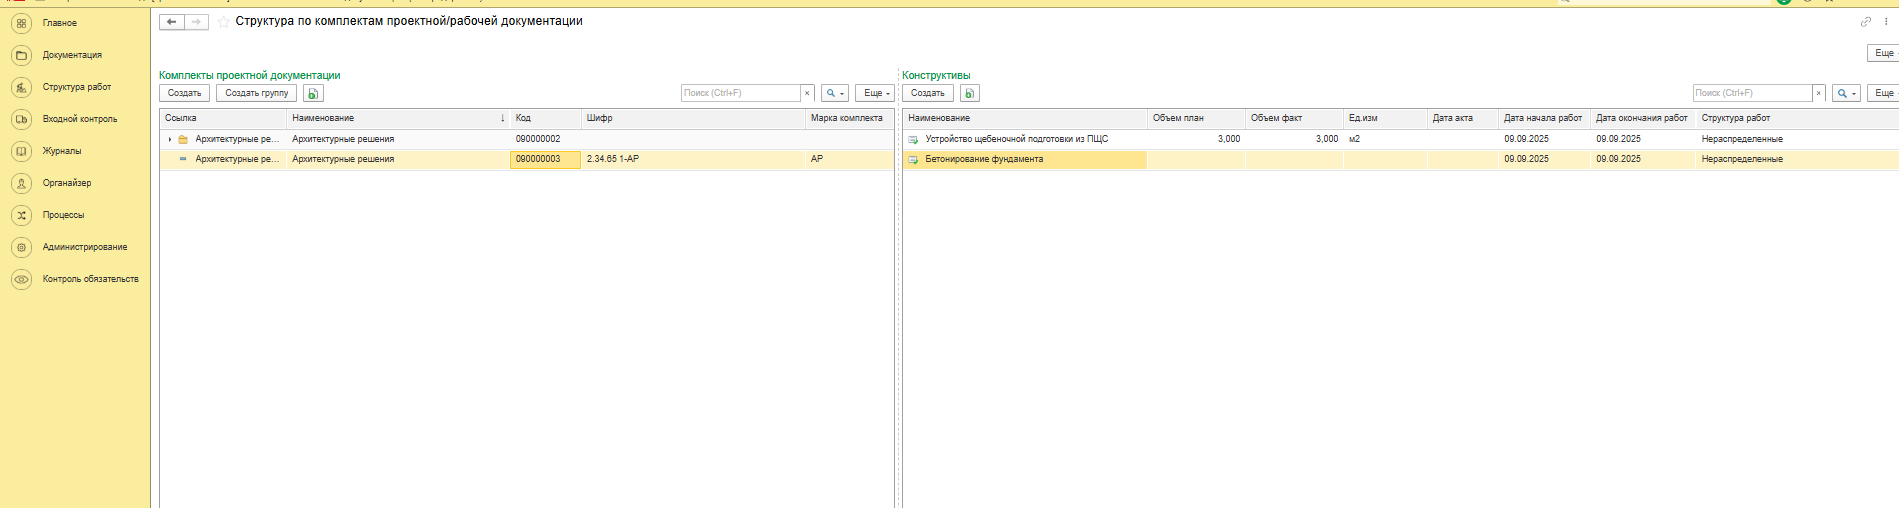
Task: Click the back navigation arrow
Action: coord(172,22)
